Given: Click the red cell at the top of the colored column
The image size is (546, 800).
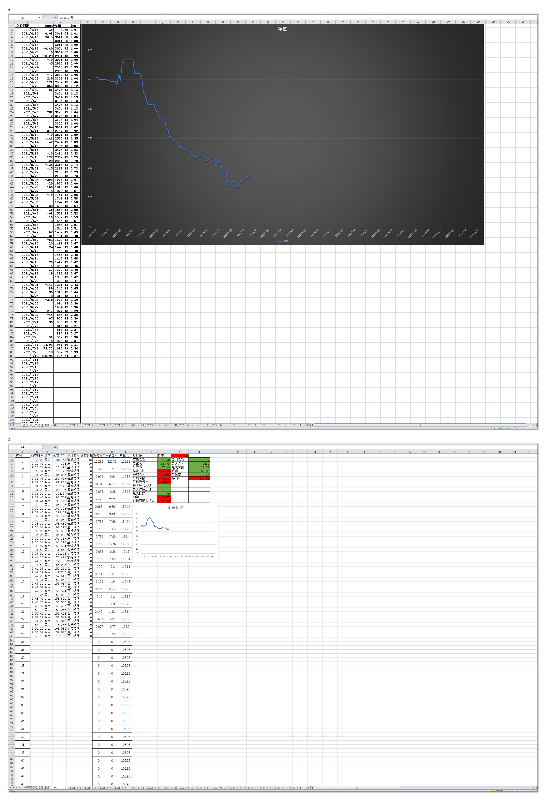Looking at the screenshot, I should (180, 456).
